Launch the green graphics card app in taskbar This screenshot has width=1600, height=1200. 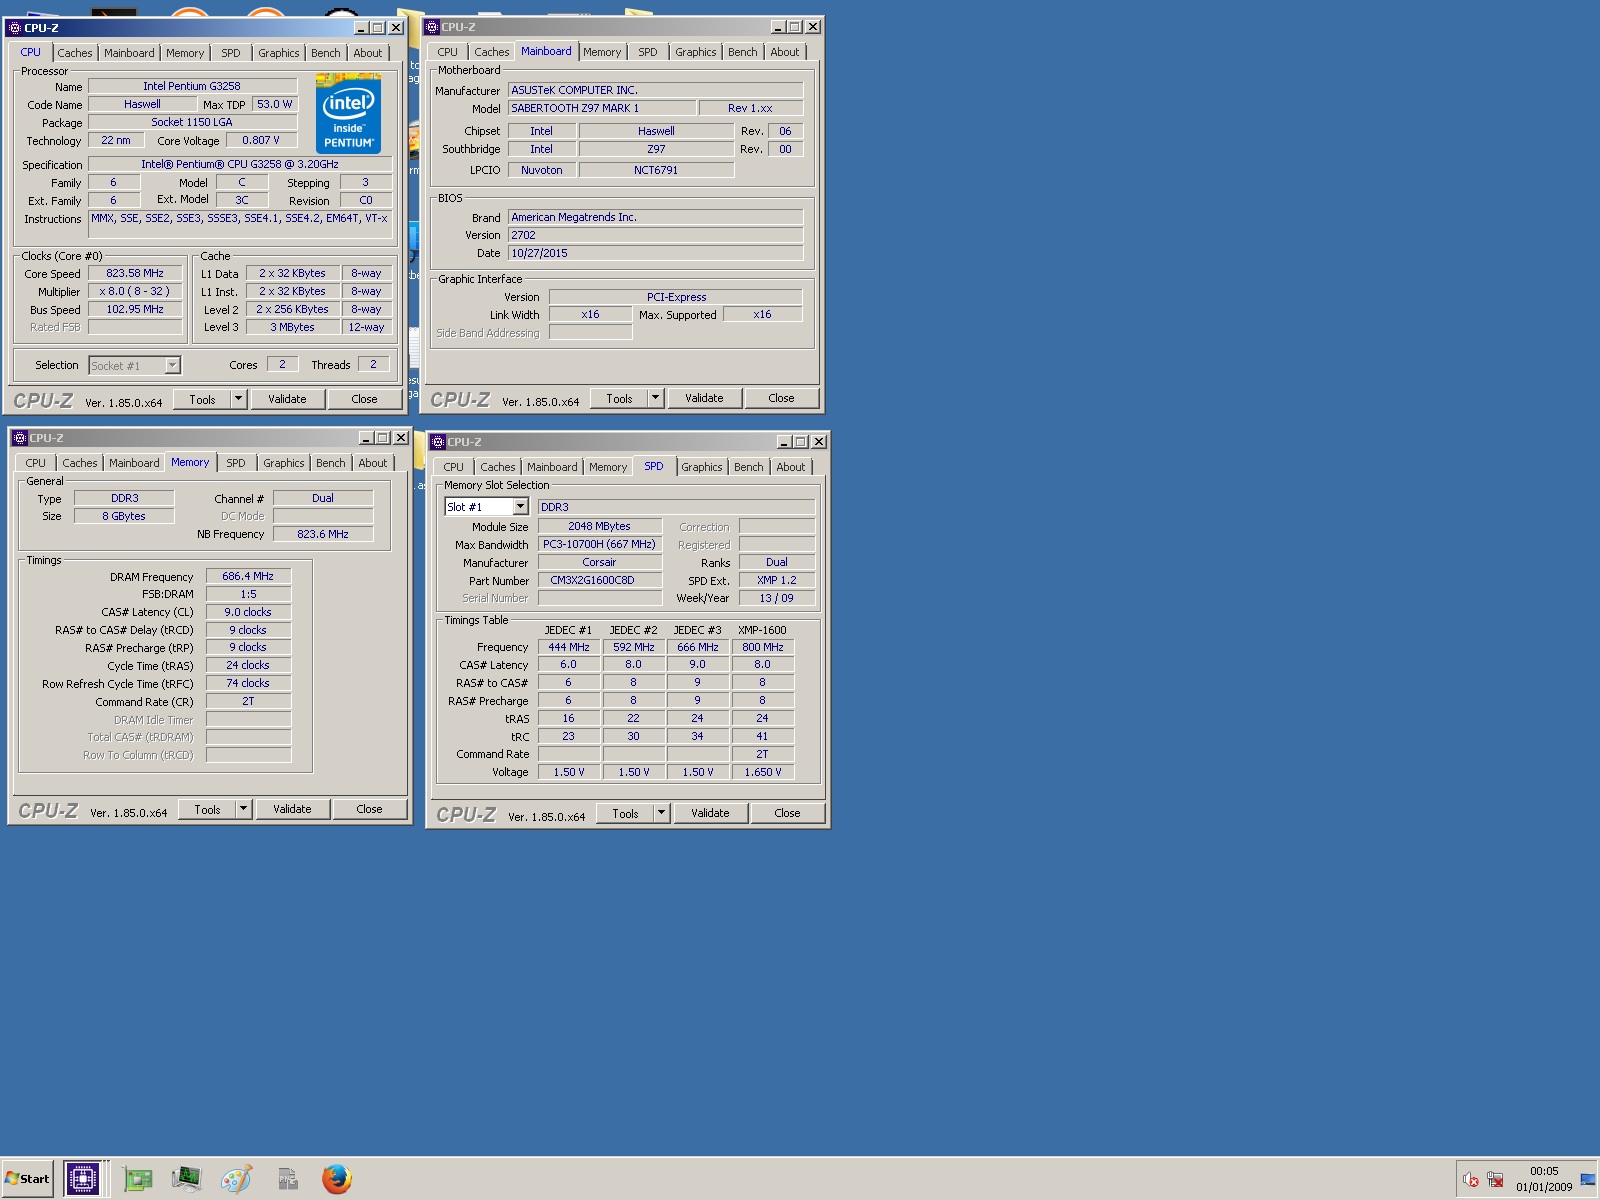pos(138,1179)
